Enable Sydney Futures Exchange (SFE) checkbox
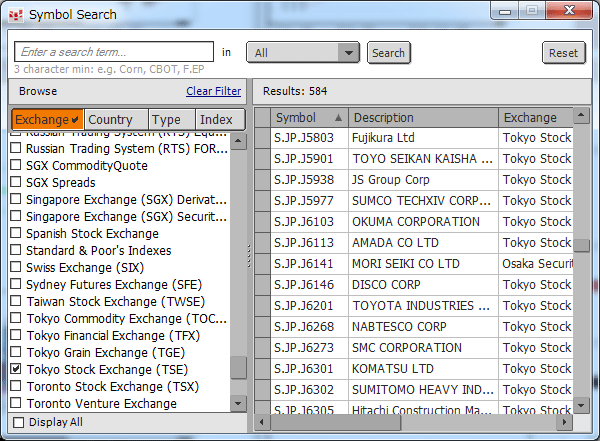 [16, 284]
